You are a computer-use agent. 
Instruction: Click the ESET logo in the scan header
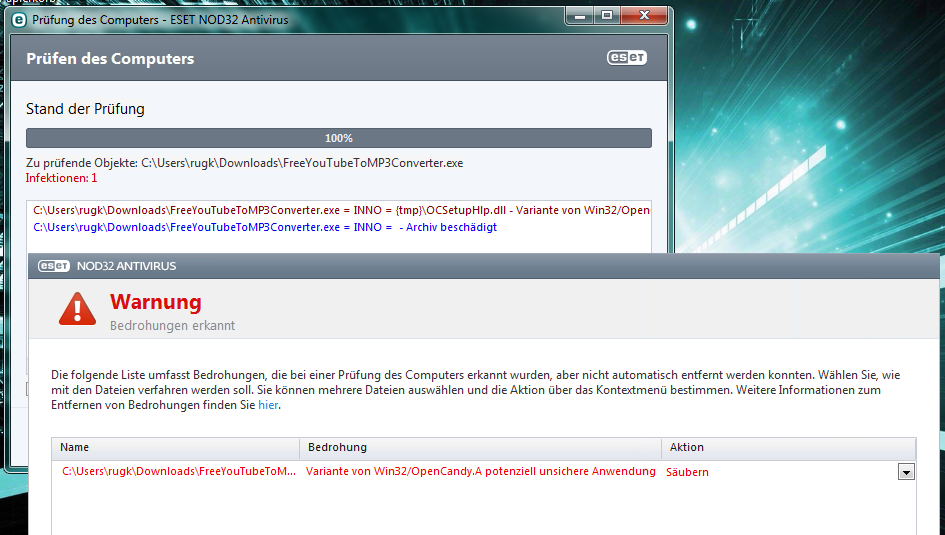tap(627, 58)
